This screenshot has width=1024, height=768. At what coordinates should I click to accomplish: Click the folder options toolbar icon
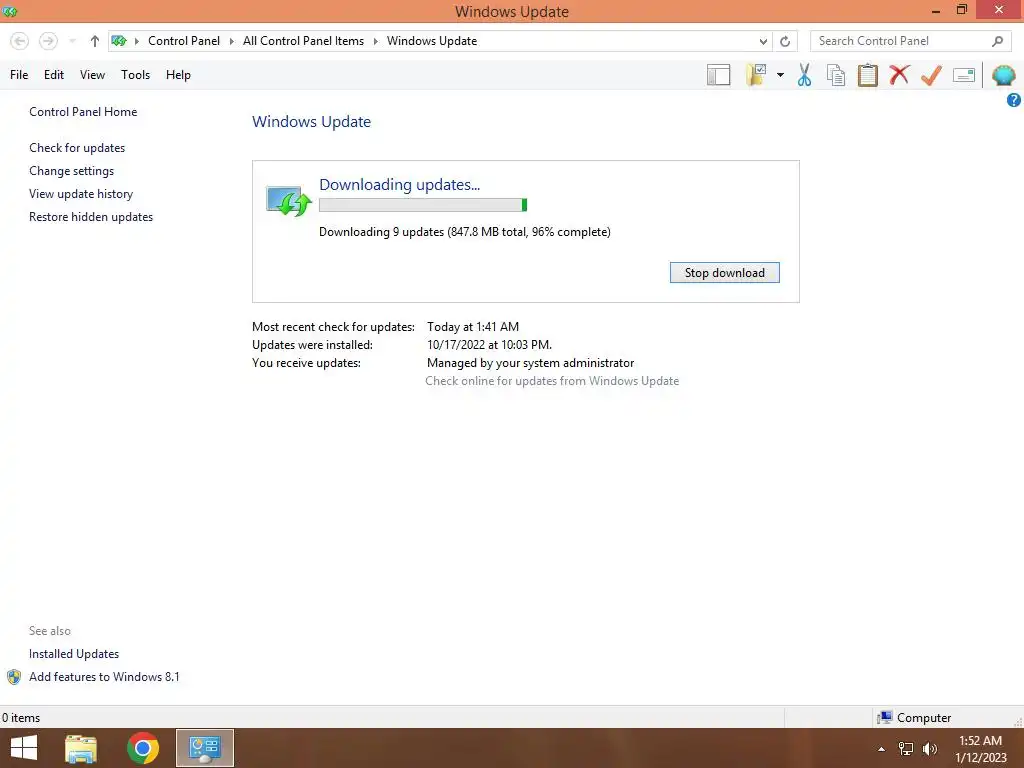756,75
